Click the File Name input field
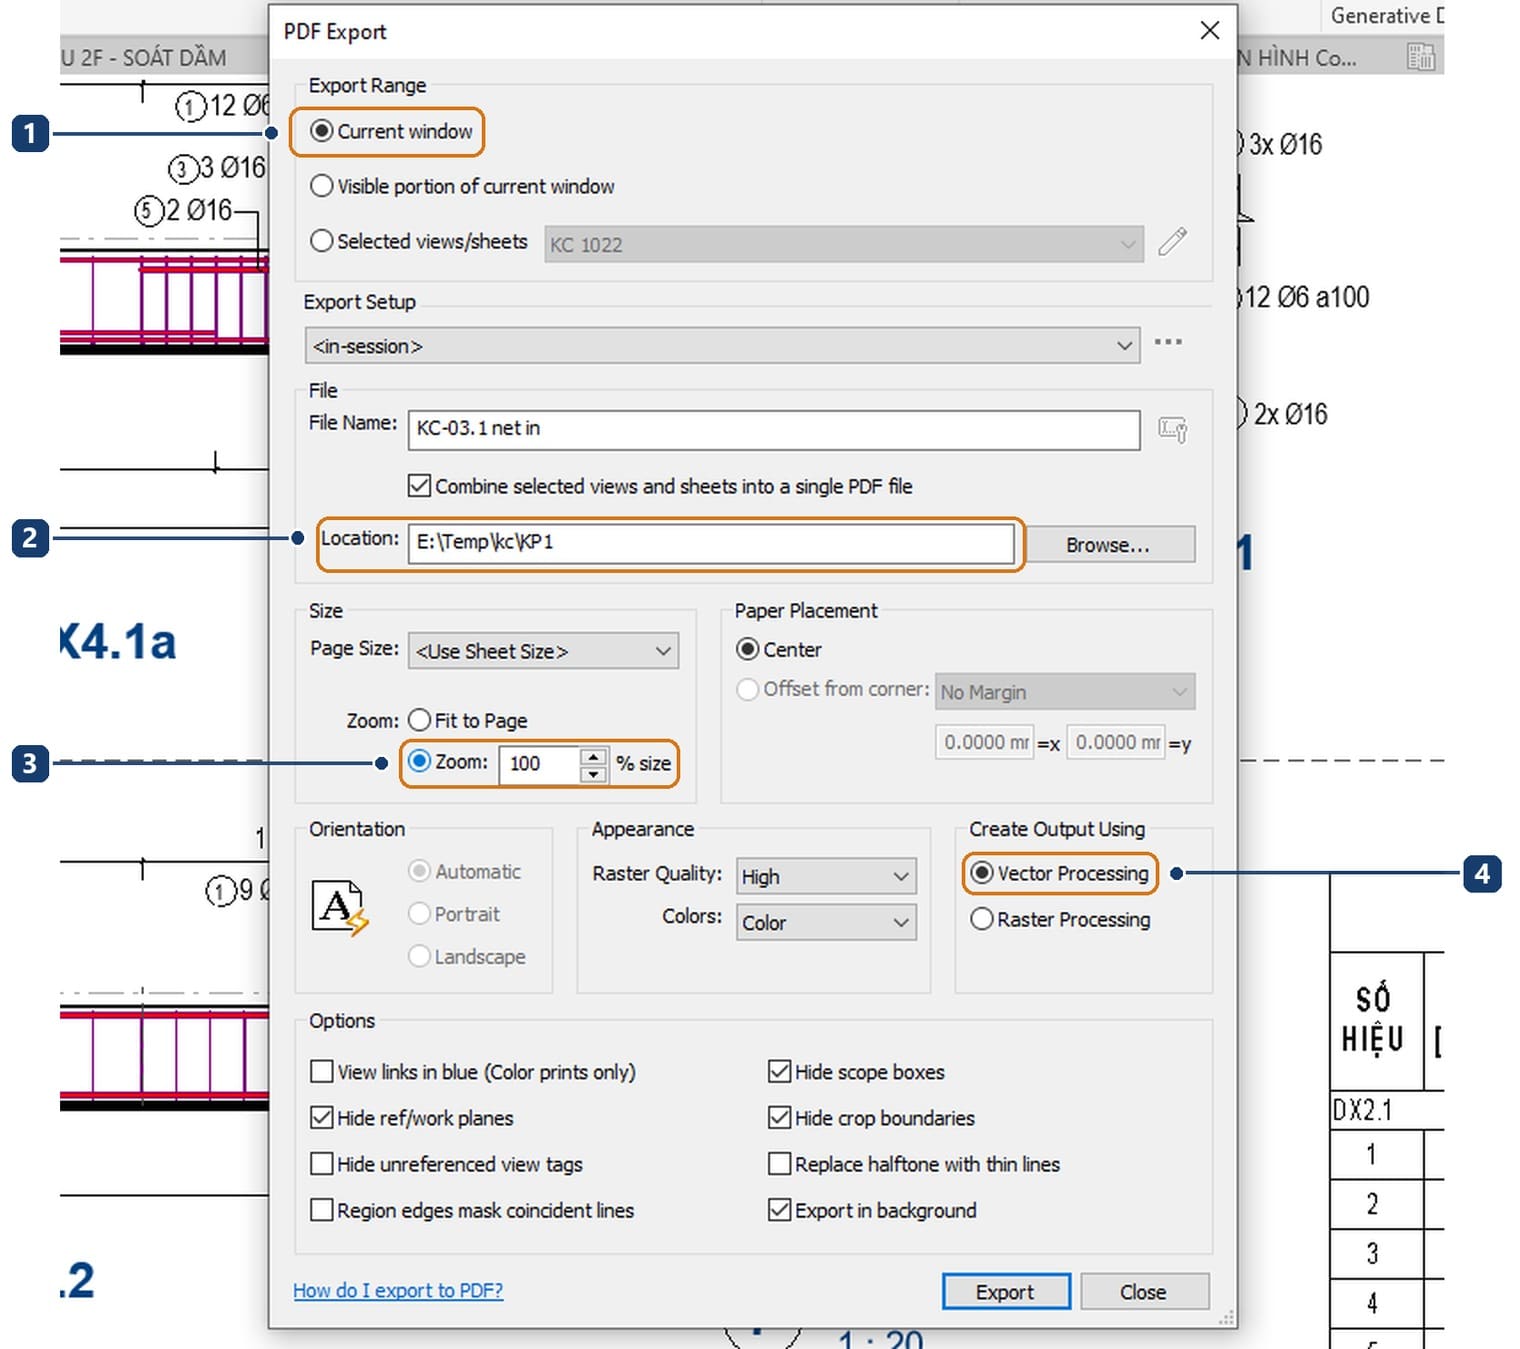 [774, 429]
